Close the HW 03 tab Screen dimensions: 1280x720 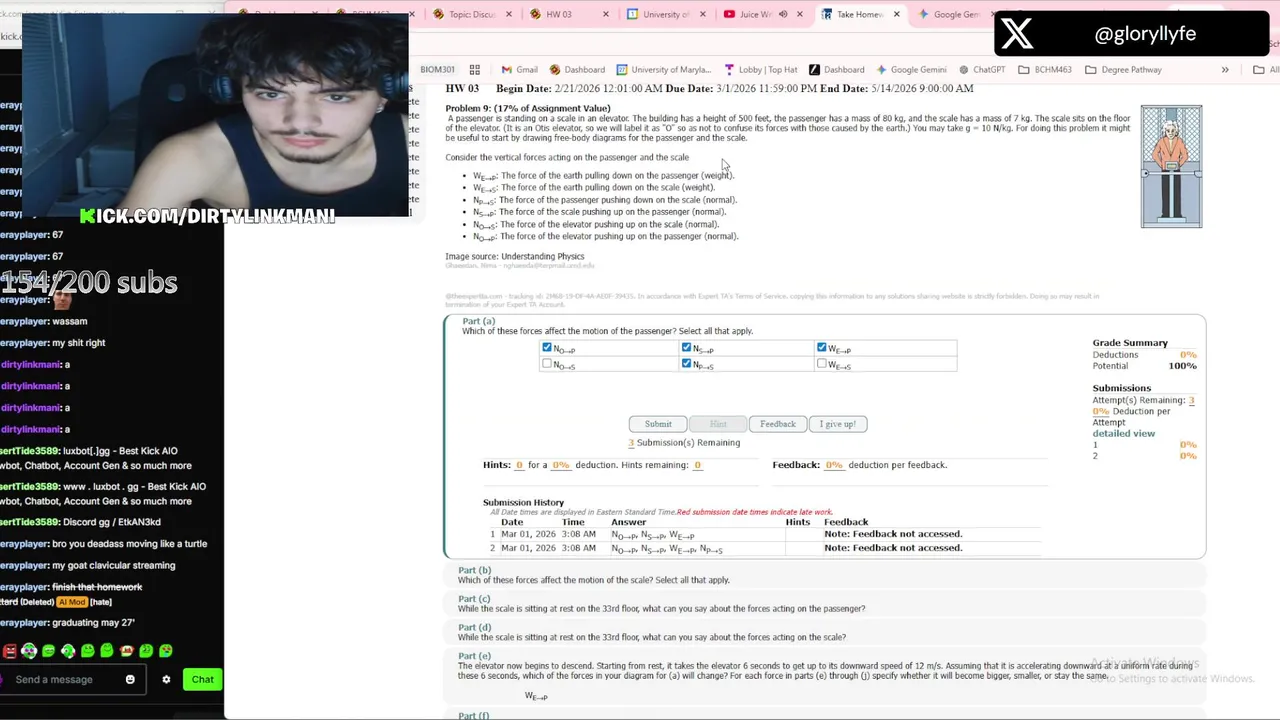(x=607, y=14)
